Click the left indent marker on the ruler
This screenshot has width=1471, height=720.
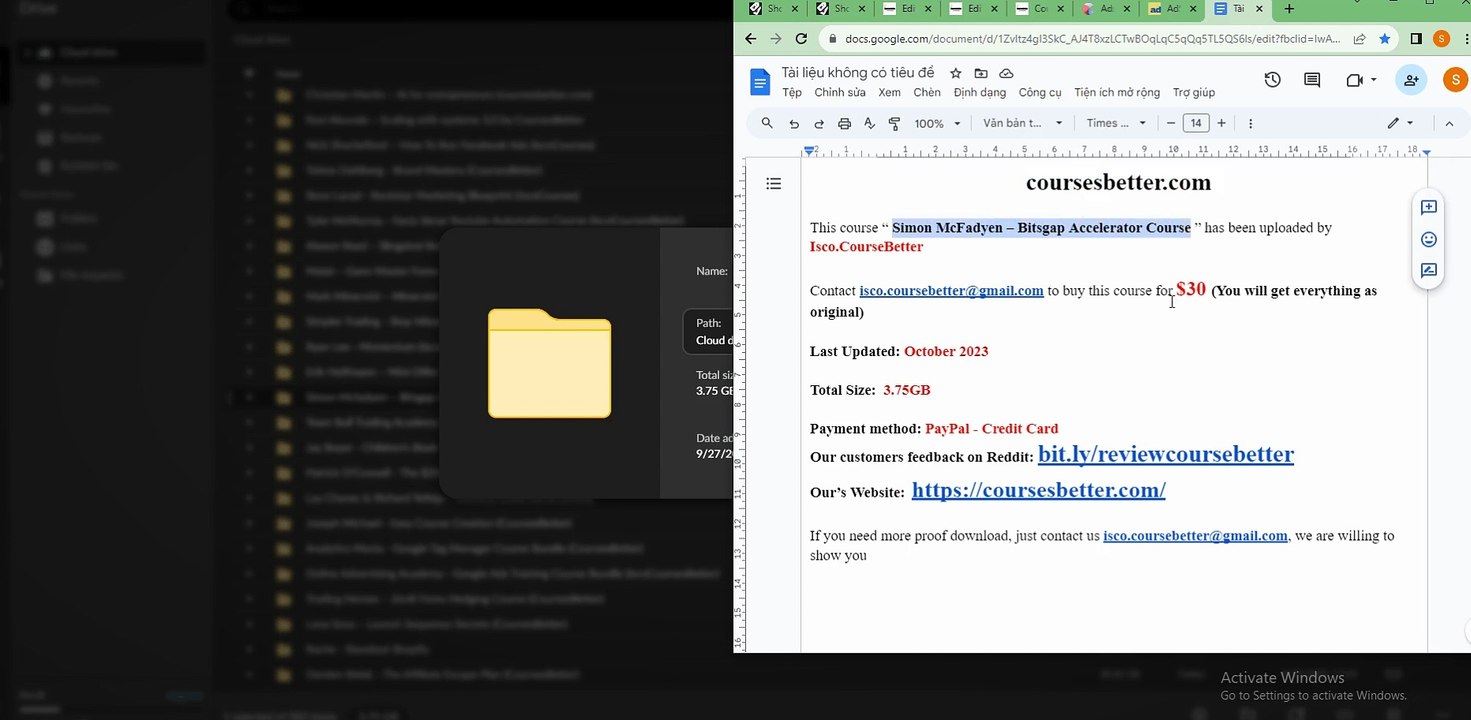[x=809, y=151]
